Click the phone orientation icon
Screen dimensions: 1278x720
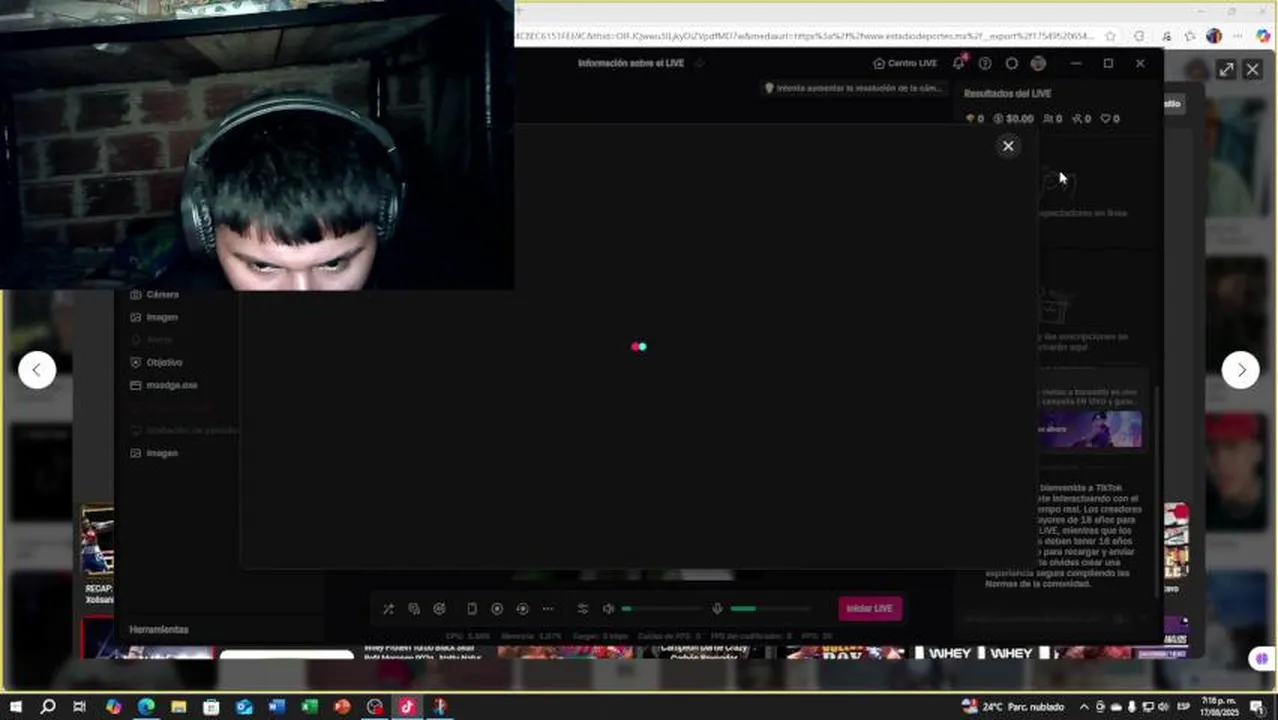tap(471, 608)
